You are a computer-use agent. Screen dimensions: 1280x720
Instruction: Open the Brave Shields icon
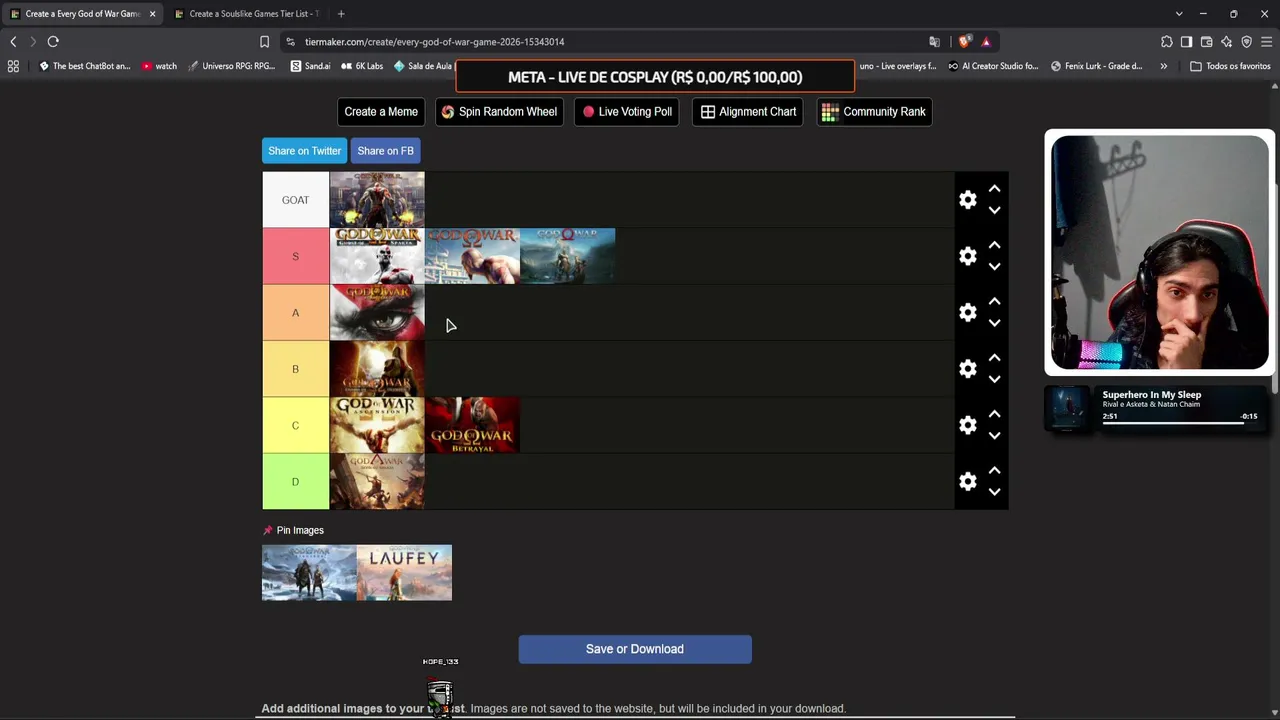click(964, 42)
